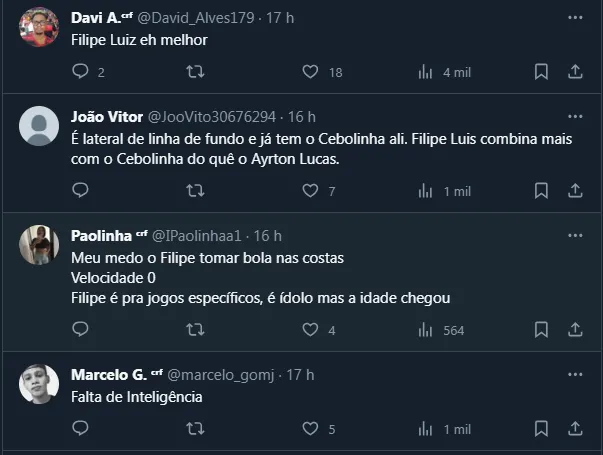Reply to Davi A.'s tweet
Screen dimensions: 603x455
point(81,72)
